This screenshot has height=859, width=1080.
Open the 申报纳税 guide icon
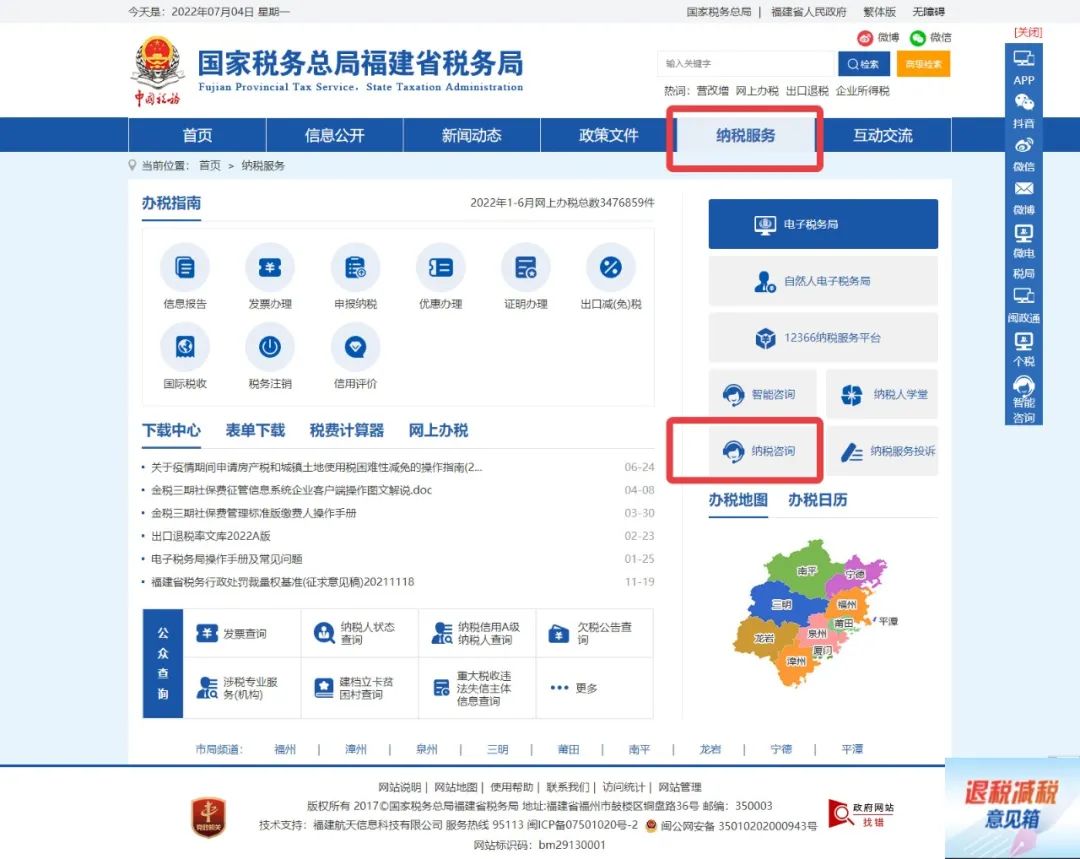(x=355, y=267)
